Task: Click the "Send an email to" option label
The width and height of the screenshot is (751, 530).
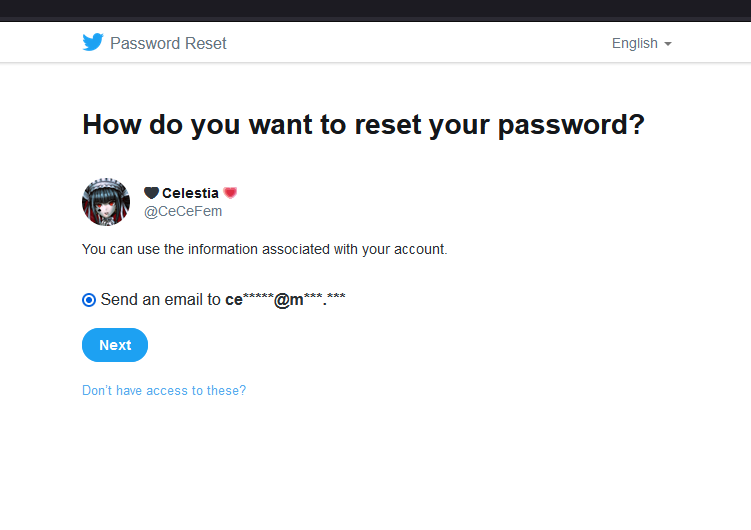Action: (x=161, y=299)
